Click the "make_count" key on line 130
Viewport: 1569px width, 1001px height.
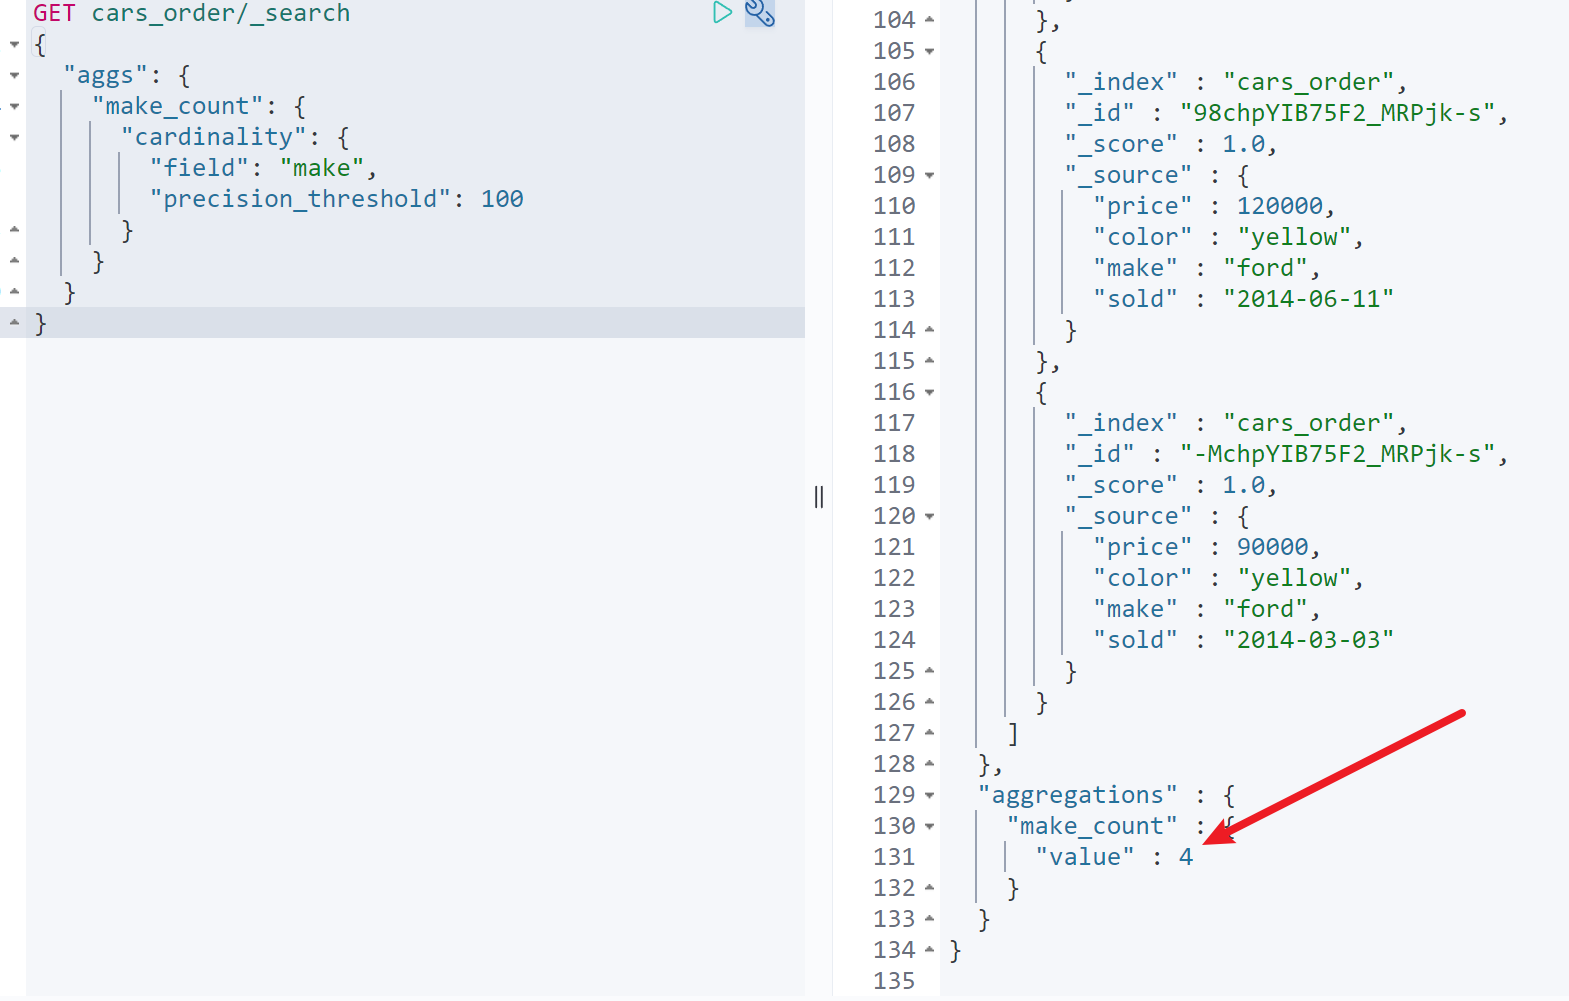[x=1092, y=826]
